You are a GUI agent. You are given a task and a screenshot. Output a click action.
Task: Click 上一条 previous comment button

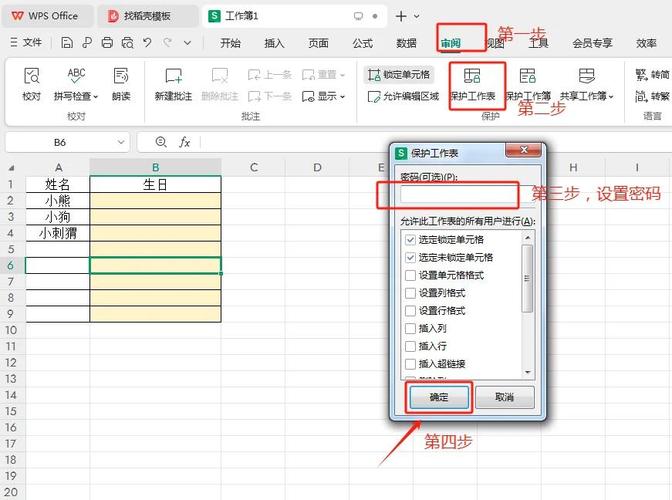tap(270, 75)
